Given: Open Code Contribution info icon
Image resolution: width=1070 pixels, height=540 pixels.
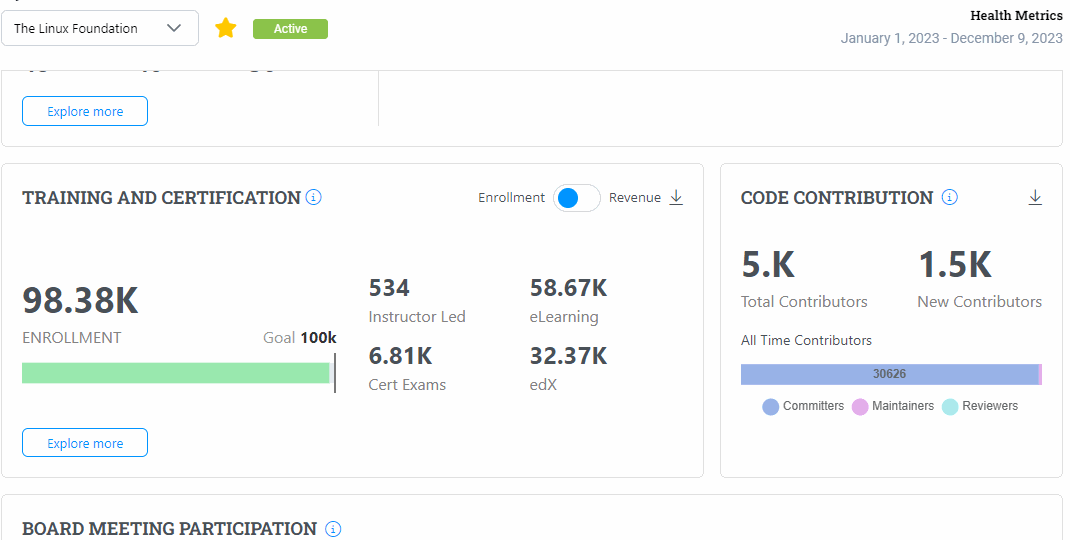Looking at the screenshot, I should point(949,198).
